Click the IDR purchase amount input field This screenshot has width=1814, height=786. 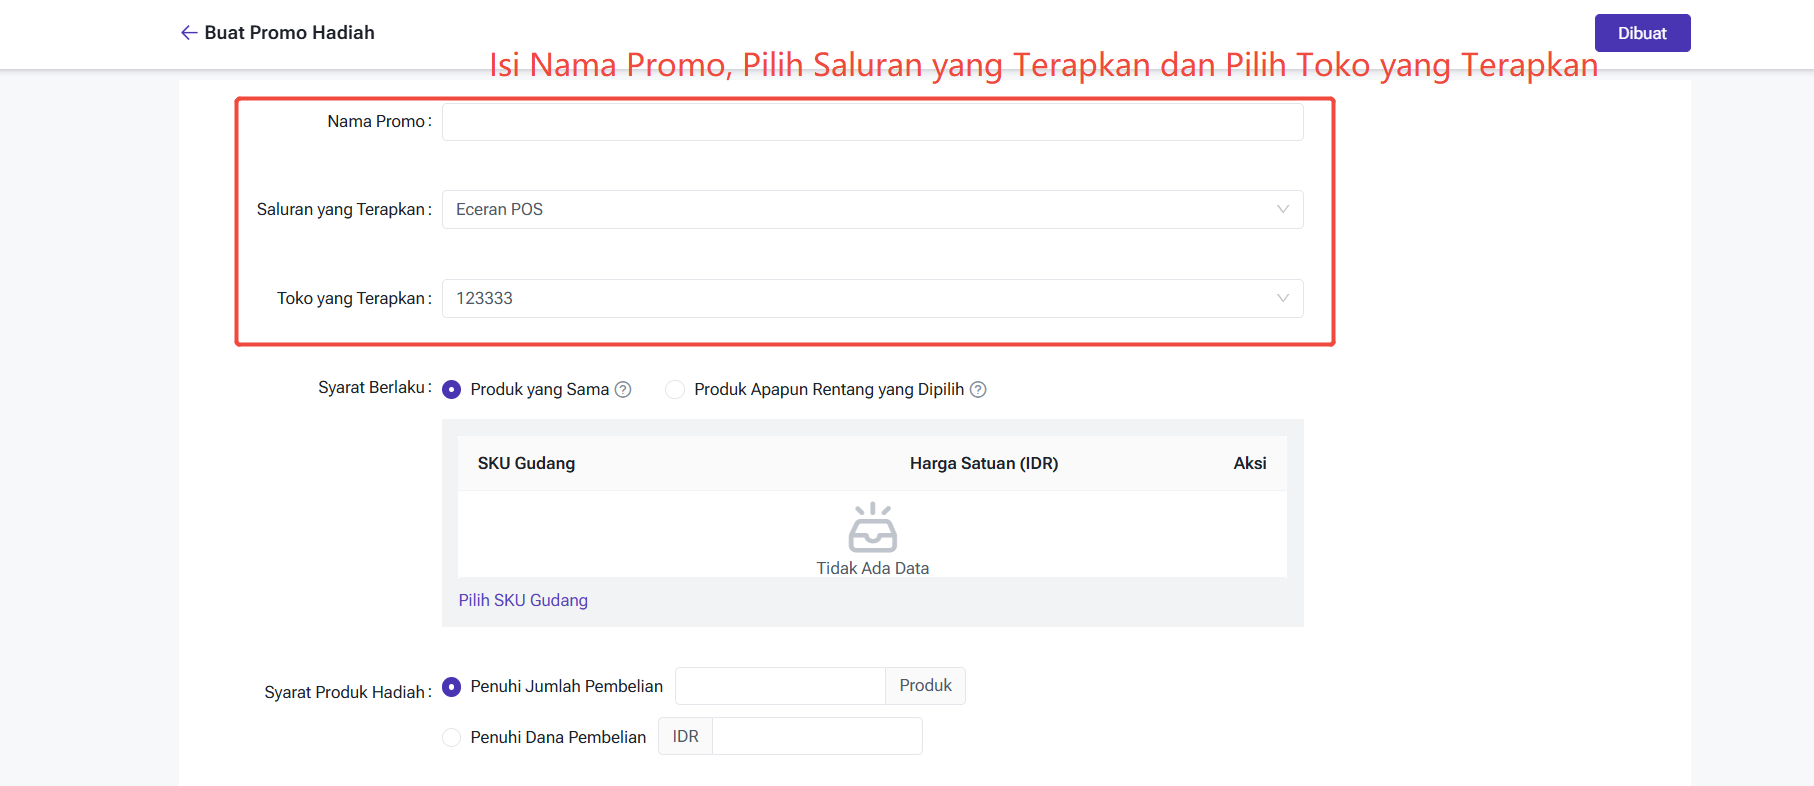[816, 737]
